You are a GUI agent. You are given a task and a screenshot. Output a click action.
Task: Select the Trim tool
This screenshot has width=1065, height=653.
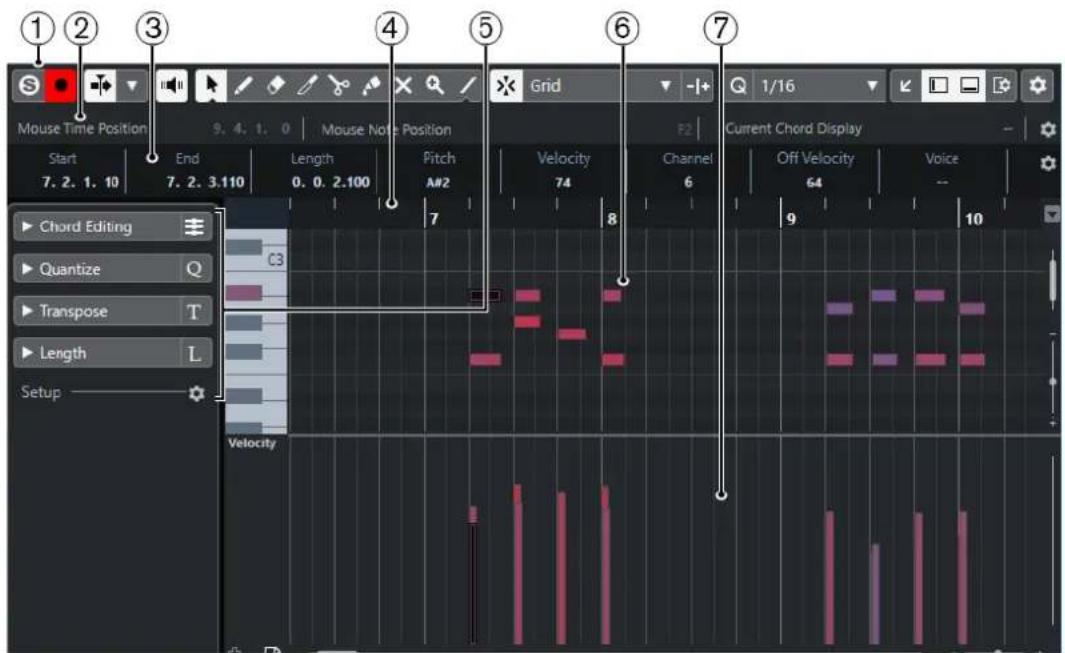(x=307, y=86)
